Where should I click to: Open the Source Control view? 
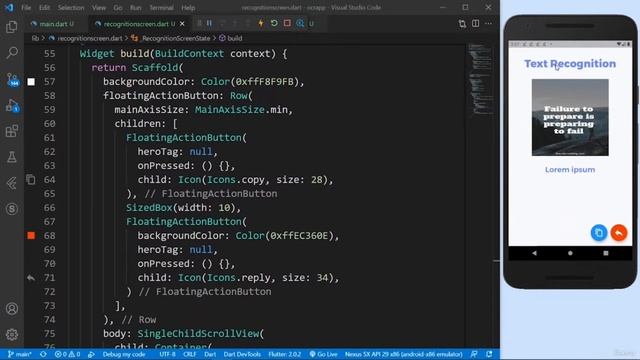(12, 79)
